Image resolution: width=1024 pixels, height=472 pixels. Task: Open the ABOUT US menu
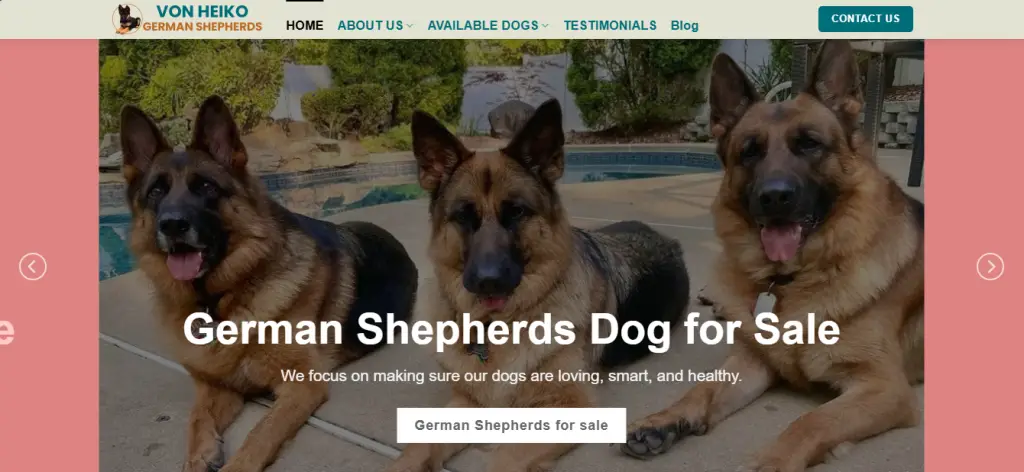tap(370, 25)
